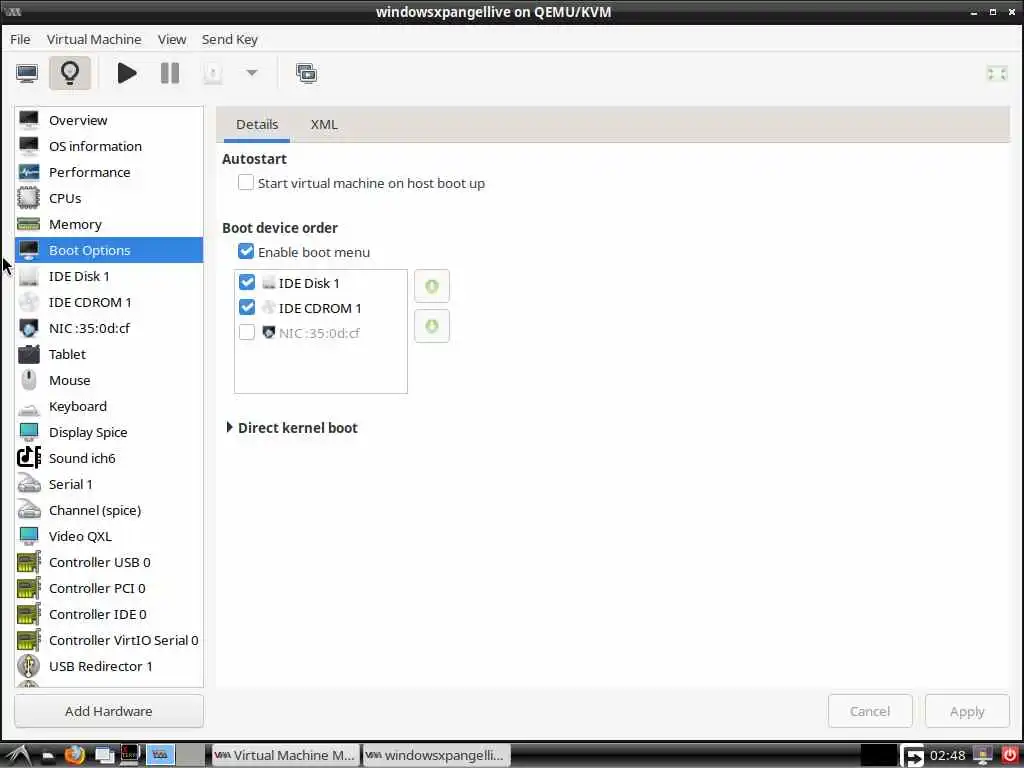1024x768 pixels.
Task: Select CPUs in the sidebar
Action: (109, 198)
